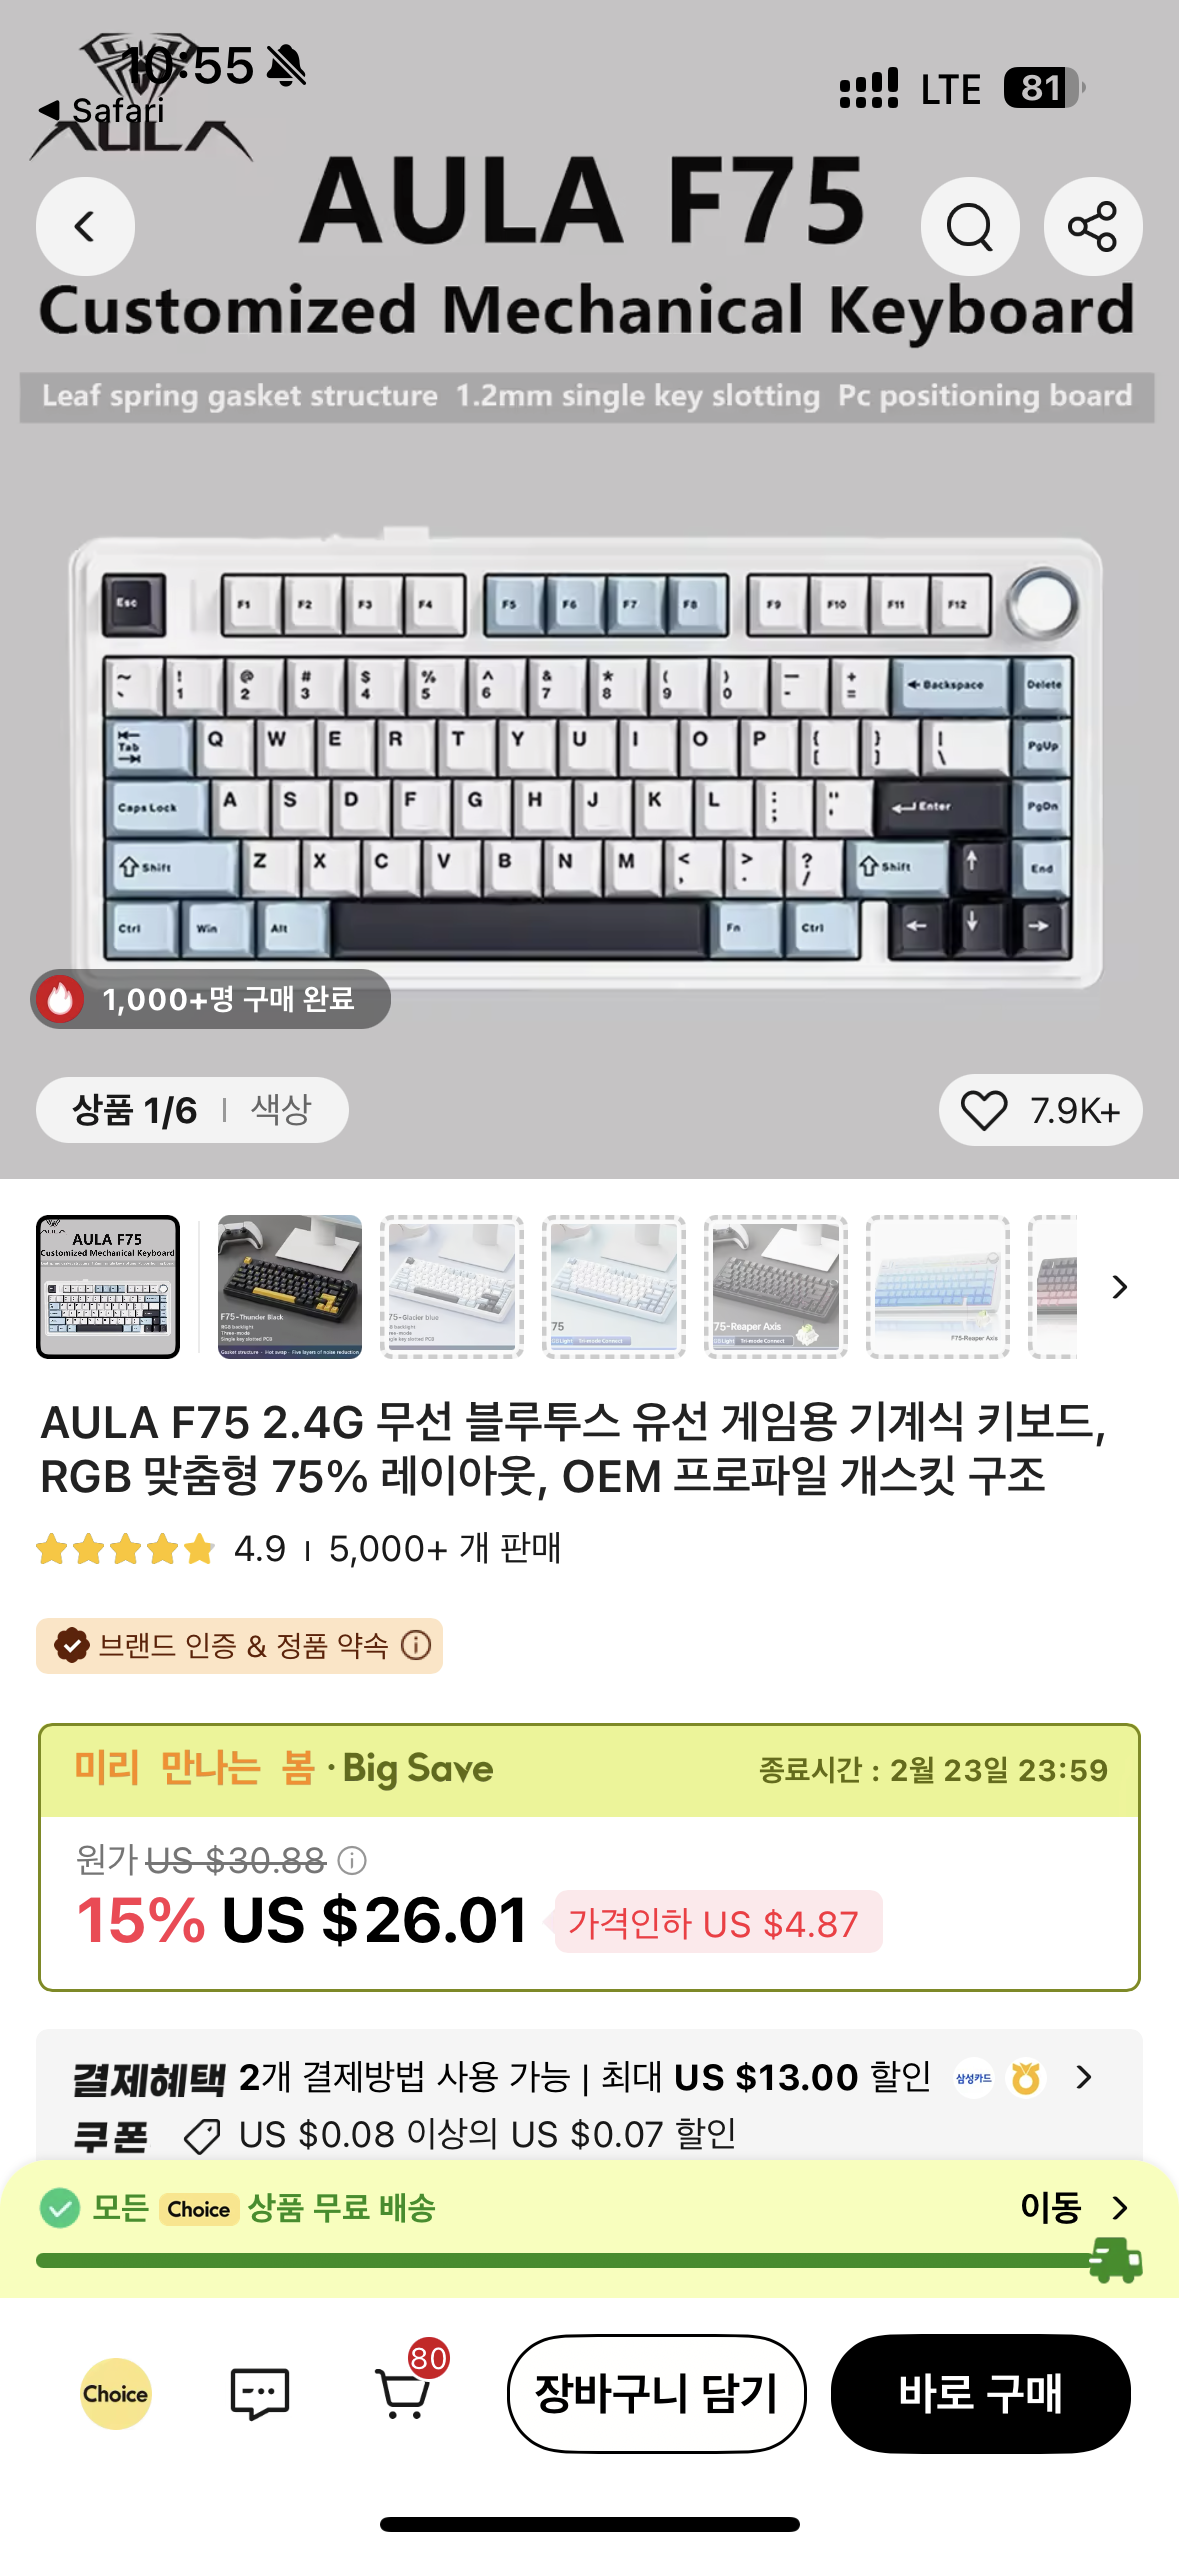The height and width of the screenshot is (2556, 1179).
Task: Return to Safari via status bar link
Action: (102, 110)
